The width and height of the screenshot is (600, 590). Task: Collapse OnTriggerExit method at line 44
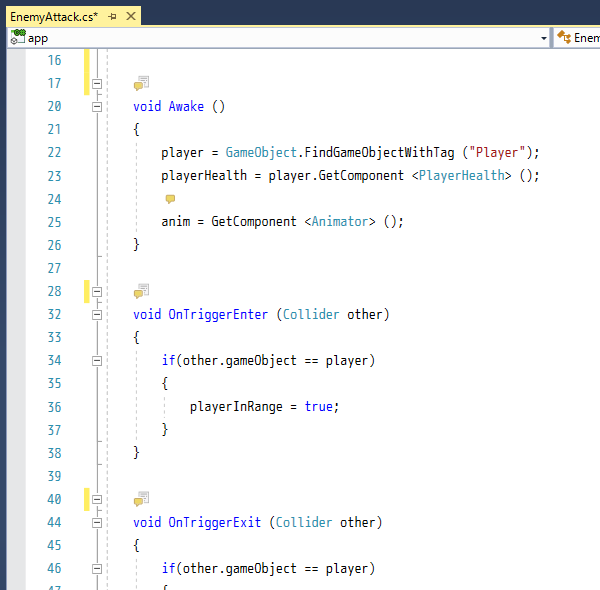pyautogui.click(x=97, y=523)
